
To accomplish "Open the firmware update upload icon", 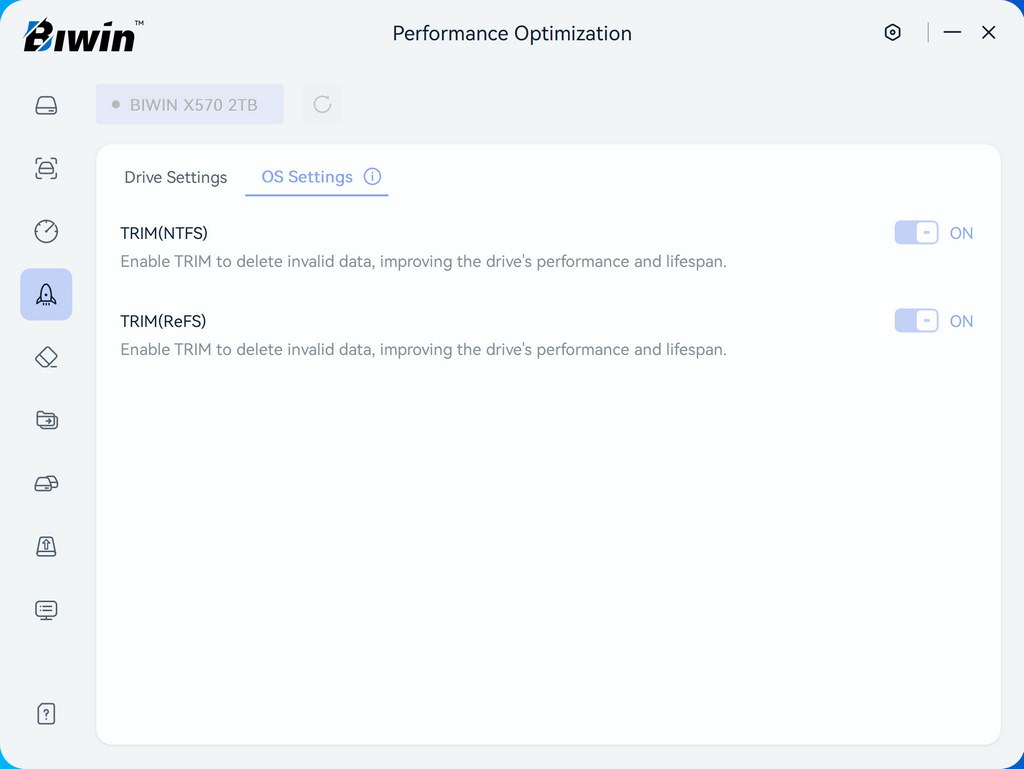I will 46,546.
